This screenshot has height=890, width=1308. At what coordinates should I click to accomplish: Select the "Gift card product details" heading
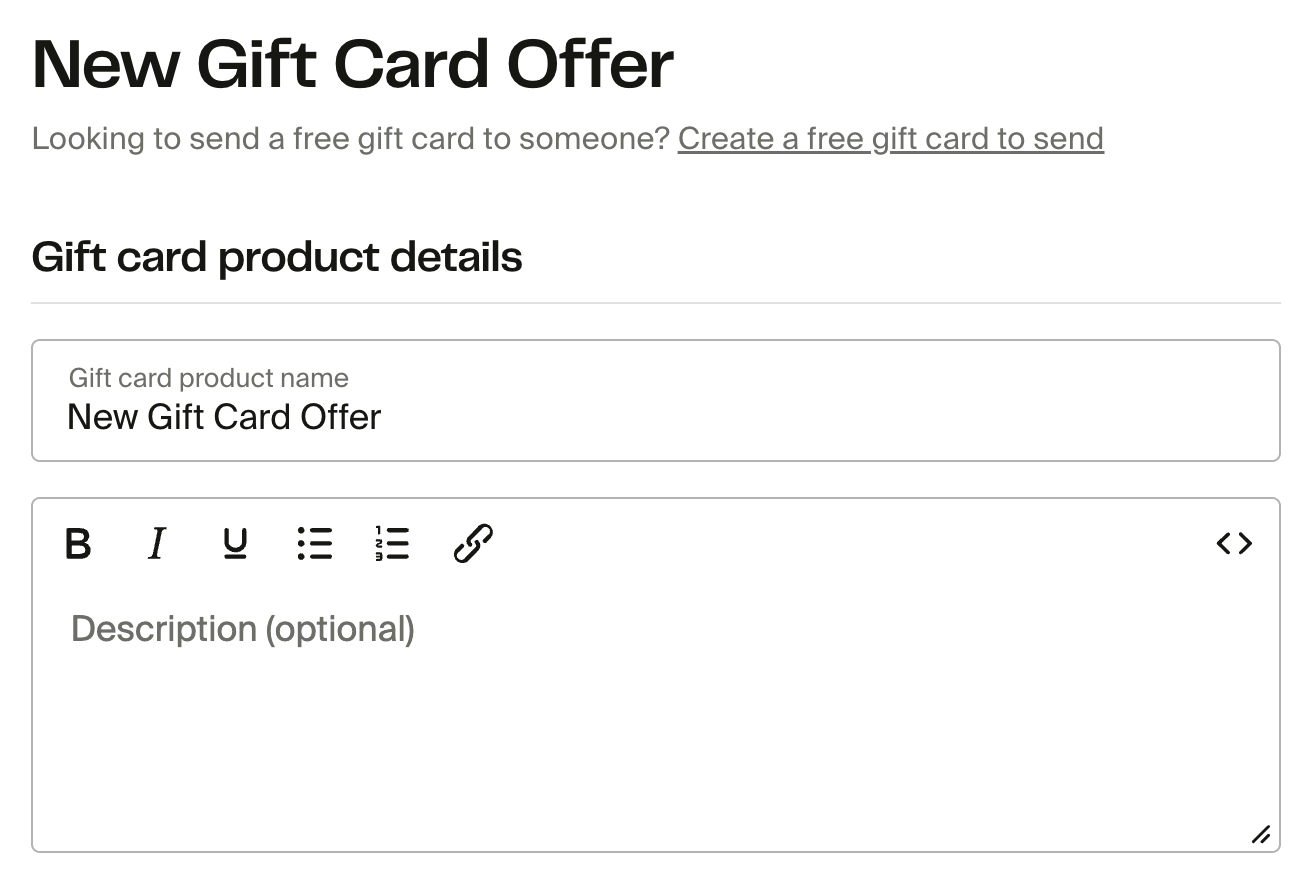coord(277,257)
